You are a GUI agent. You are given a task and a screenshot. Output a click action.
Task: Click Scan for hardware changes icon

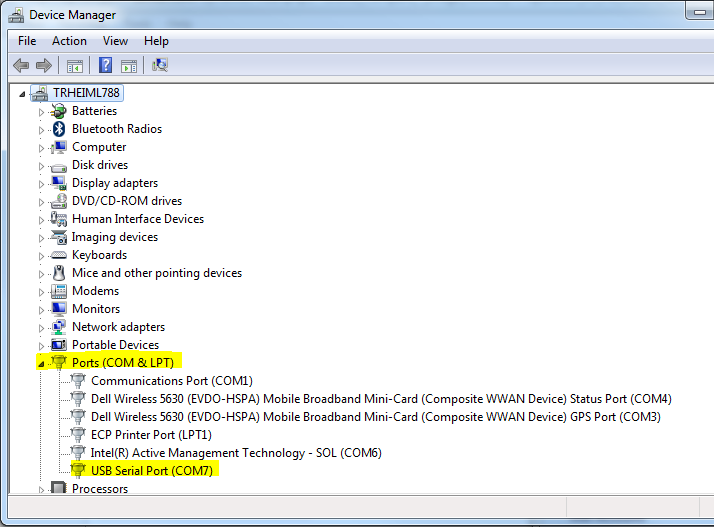pyautogui.click(x=159, y=66)
